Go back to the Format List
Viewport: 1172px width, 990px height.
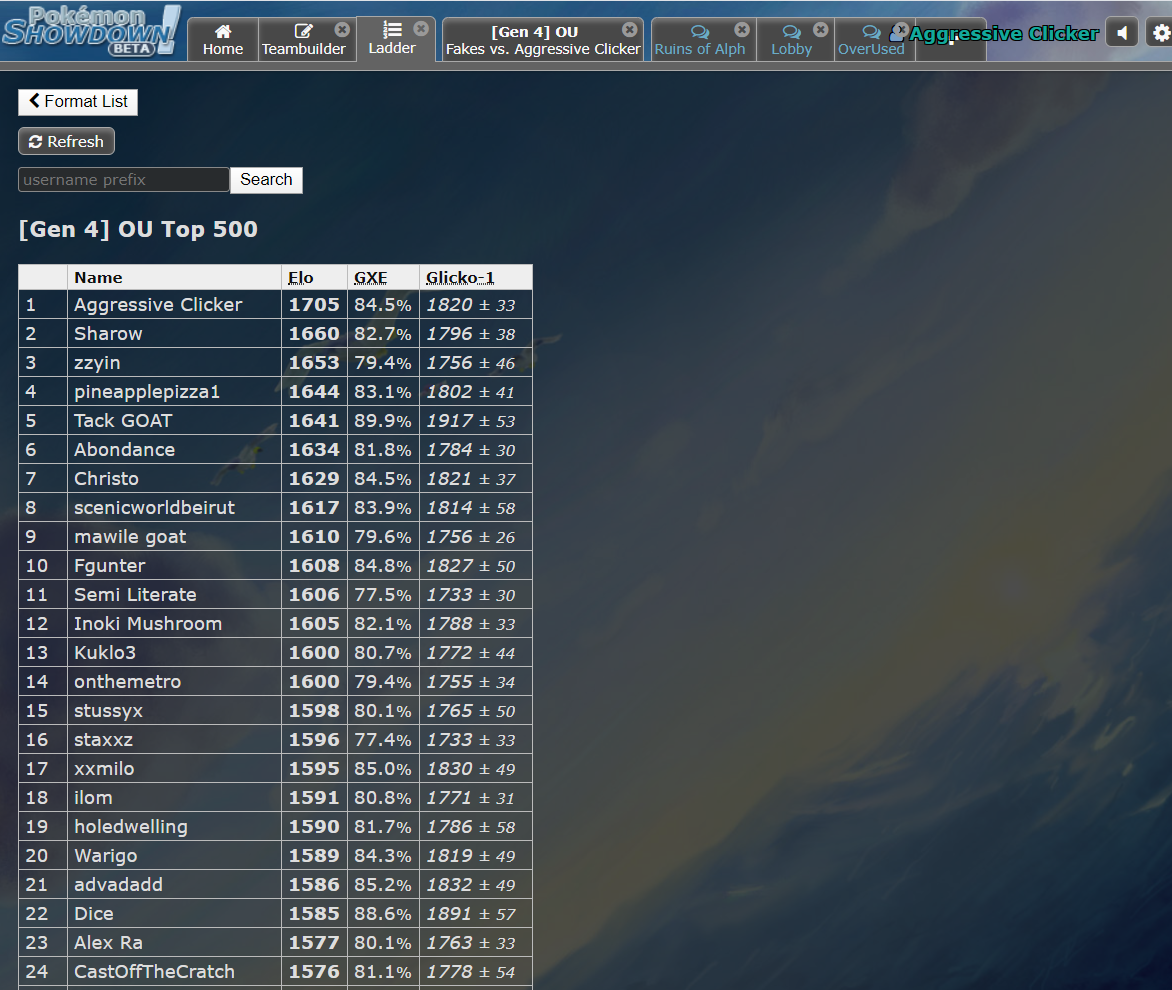78,101
